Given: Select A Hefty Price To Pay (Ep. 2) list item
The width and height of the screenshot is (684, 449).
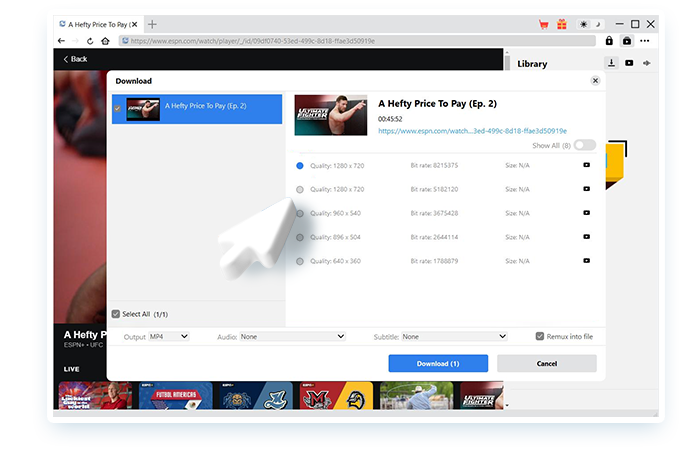Looking at the screenshot, I should coord(197,109).
